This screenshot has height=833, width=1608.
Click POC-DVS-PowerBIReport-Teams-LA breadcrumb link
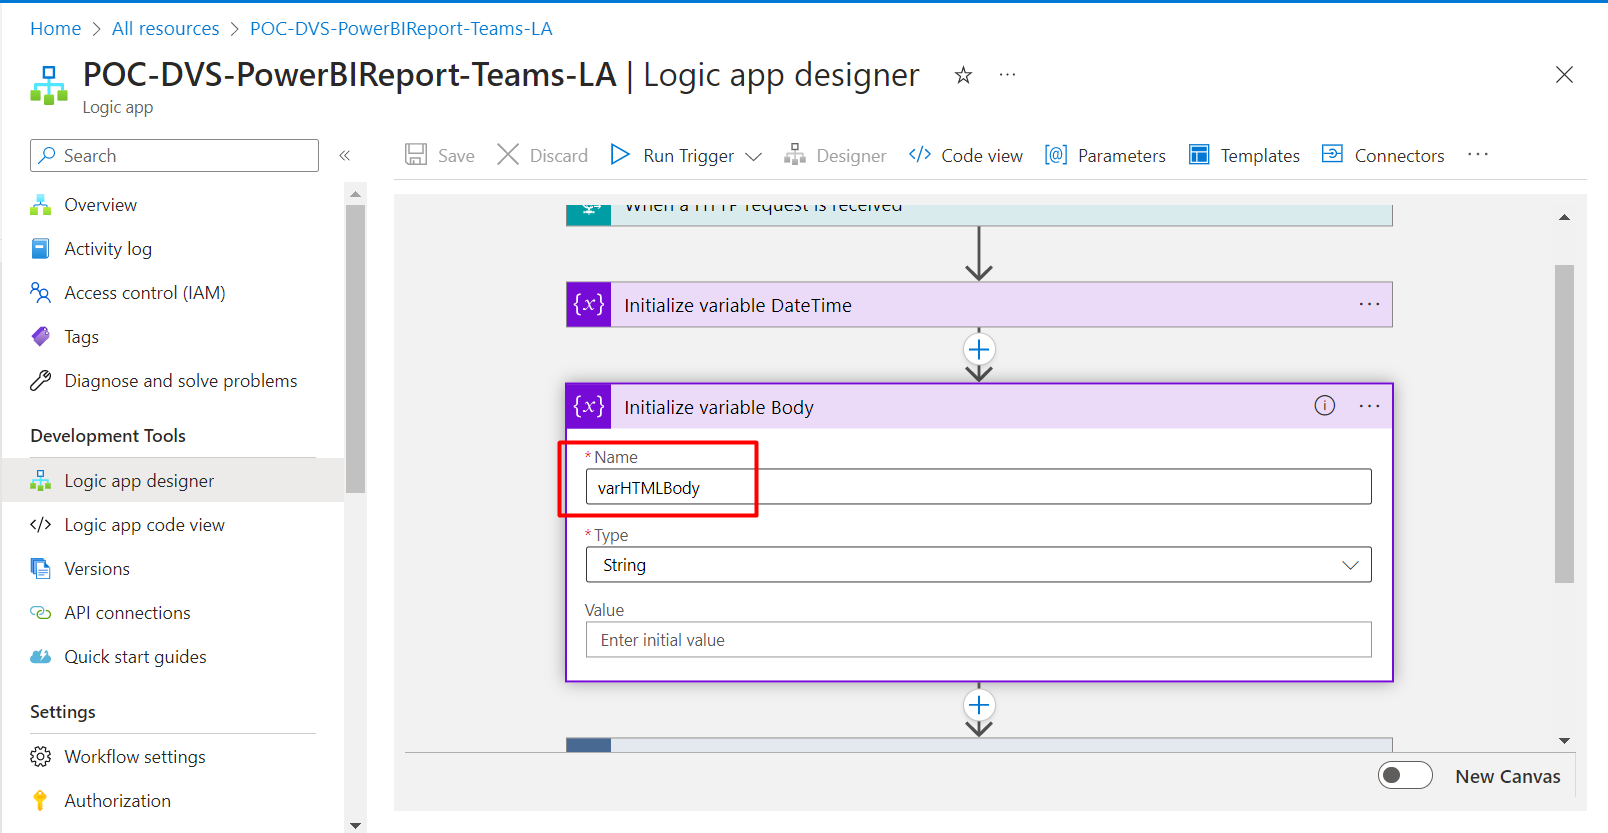[x=401, y=29]
